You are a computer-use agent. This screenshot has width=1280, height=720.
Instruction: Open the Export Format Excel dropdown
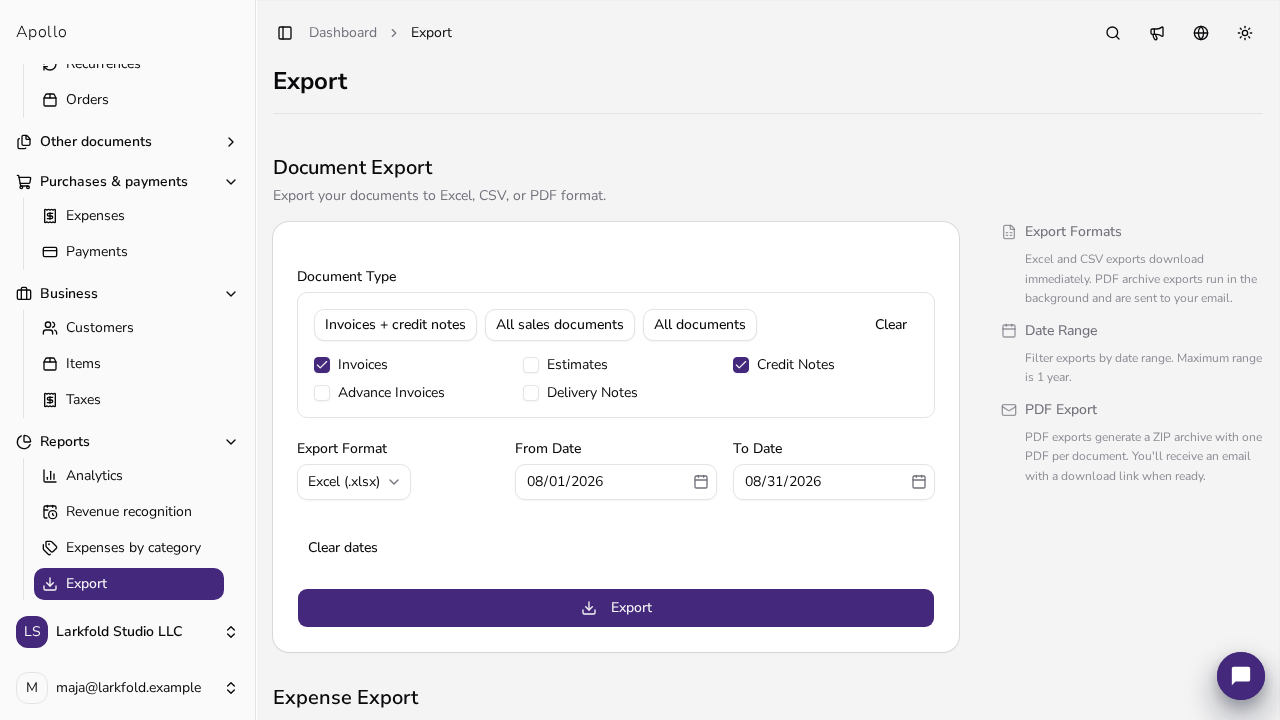[354, 482]
